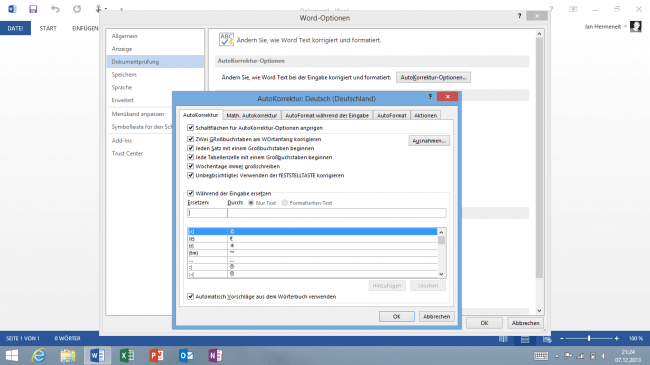Screen dimensions: 650x365
Task: Toggle unbeabsichtigtes Verwenden der FESTSTELLTASTE korrigieren
Action: pyautogui.click(x=191, y=175)
